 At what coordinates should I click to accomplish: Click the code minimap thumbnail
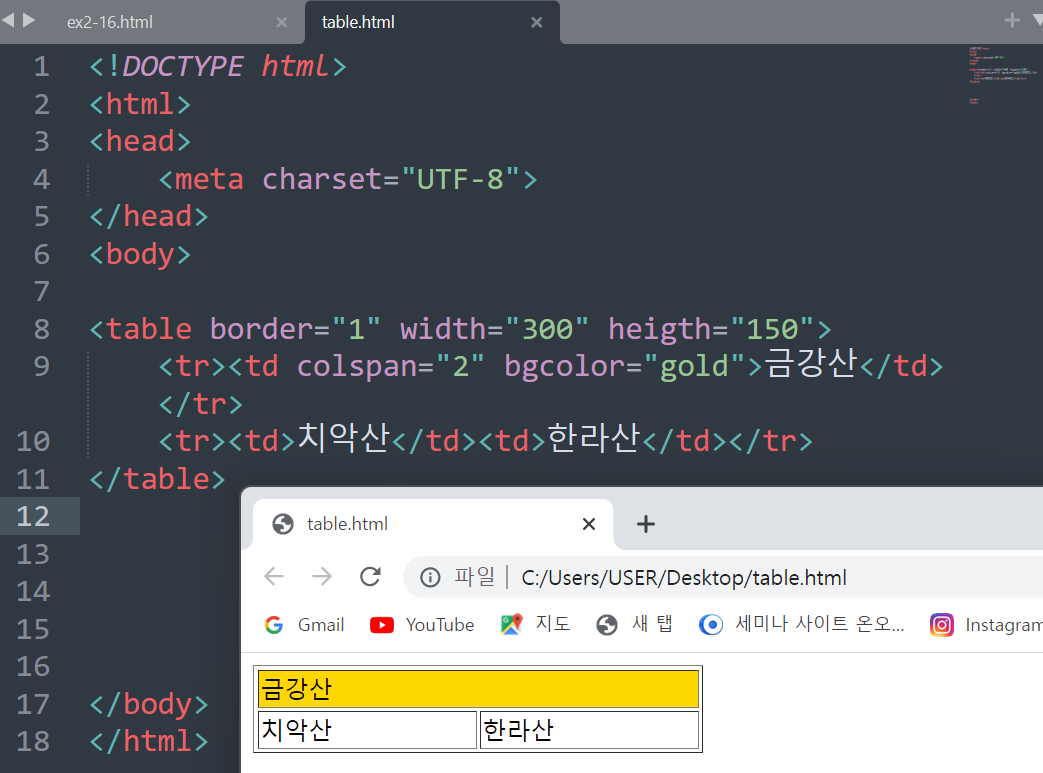click(1002, 75)
